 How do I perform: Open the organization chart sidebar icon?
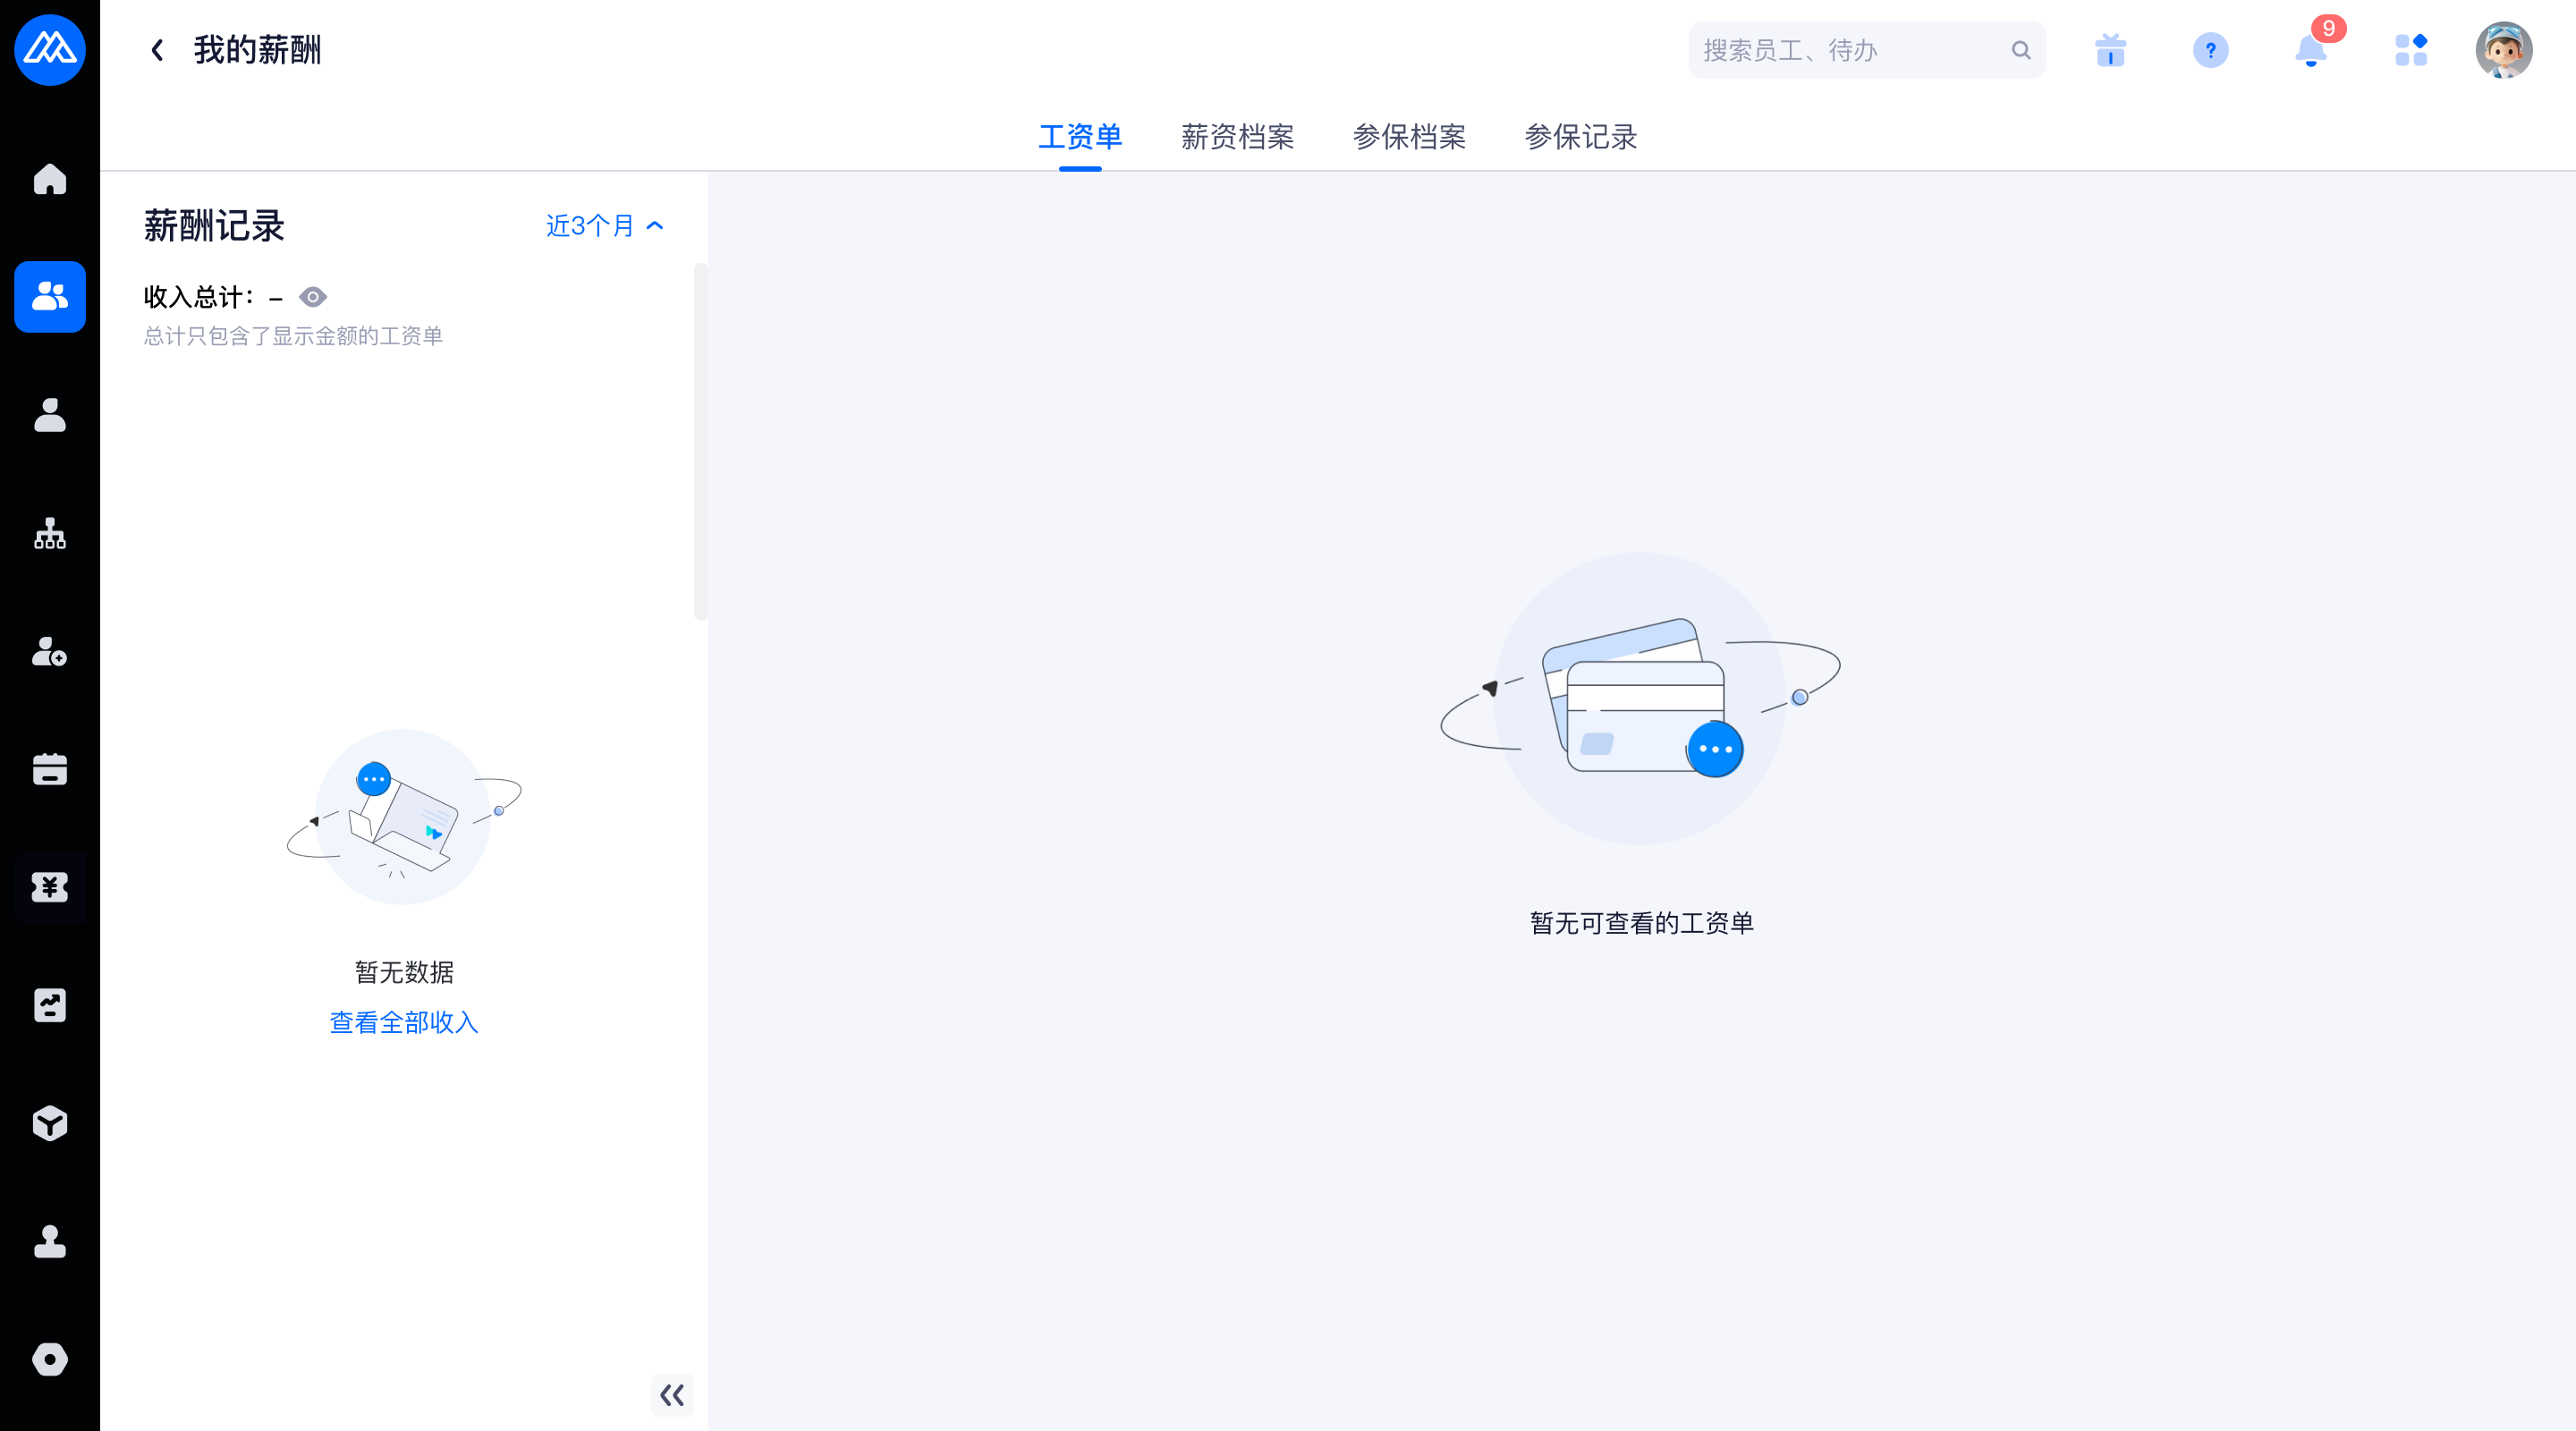[x=49, y=534]
